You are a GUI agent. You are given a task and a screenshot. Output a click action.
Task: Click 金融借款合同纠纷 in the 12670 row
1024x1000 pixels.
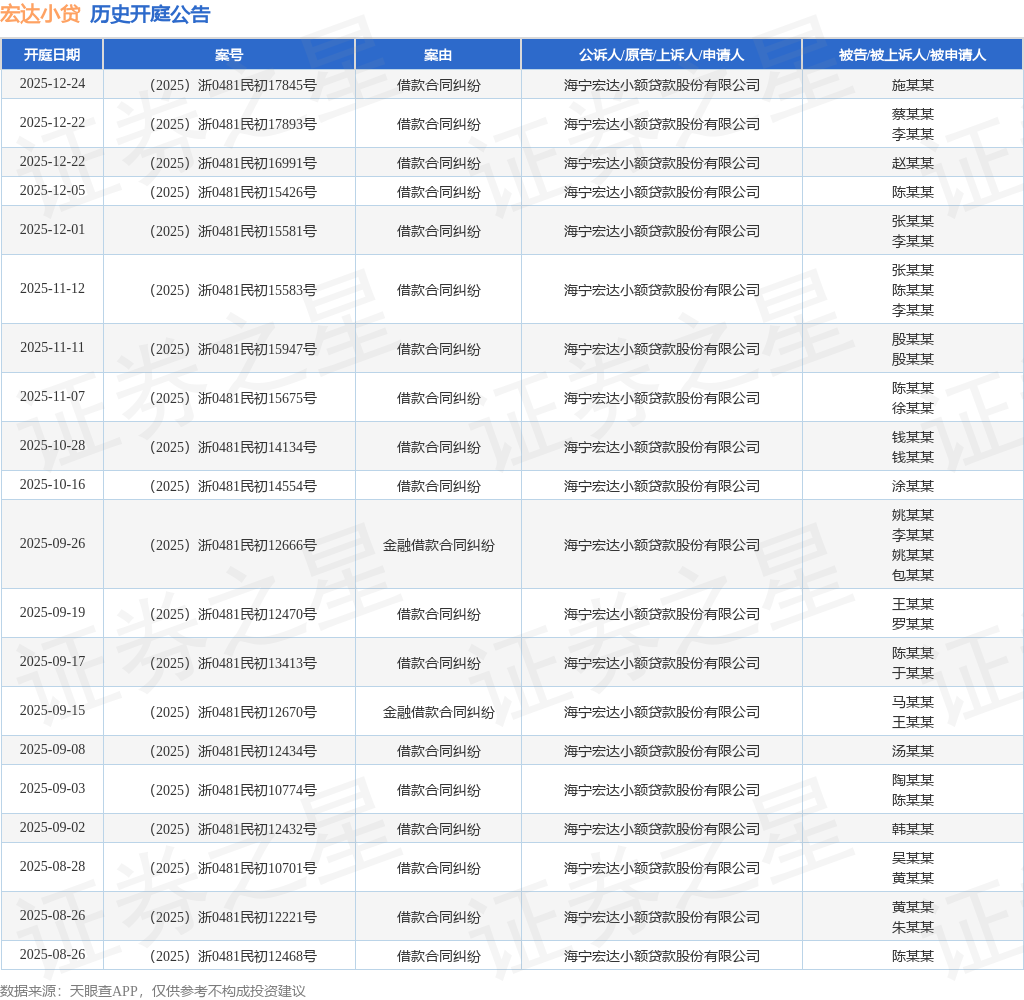[438, 712]
